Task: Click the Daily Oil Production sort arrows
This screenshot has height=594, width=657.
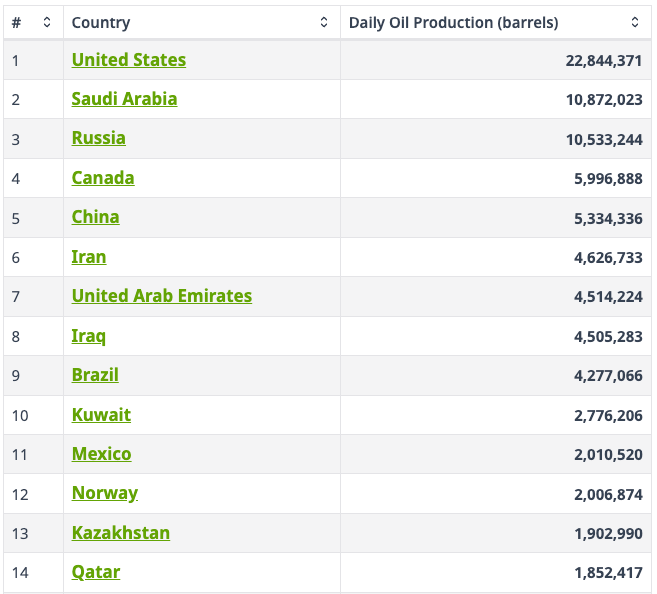Action: coord(635,22)
